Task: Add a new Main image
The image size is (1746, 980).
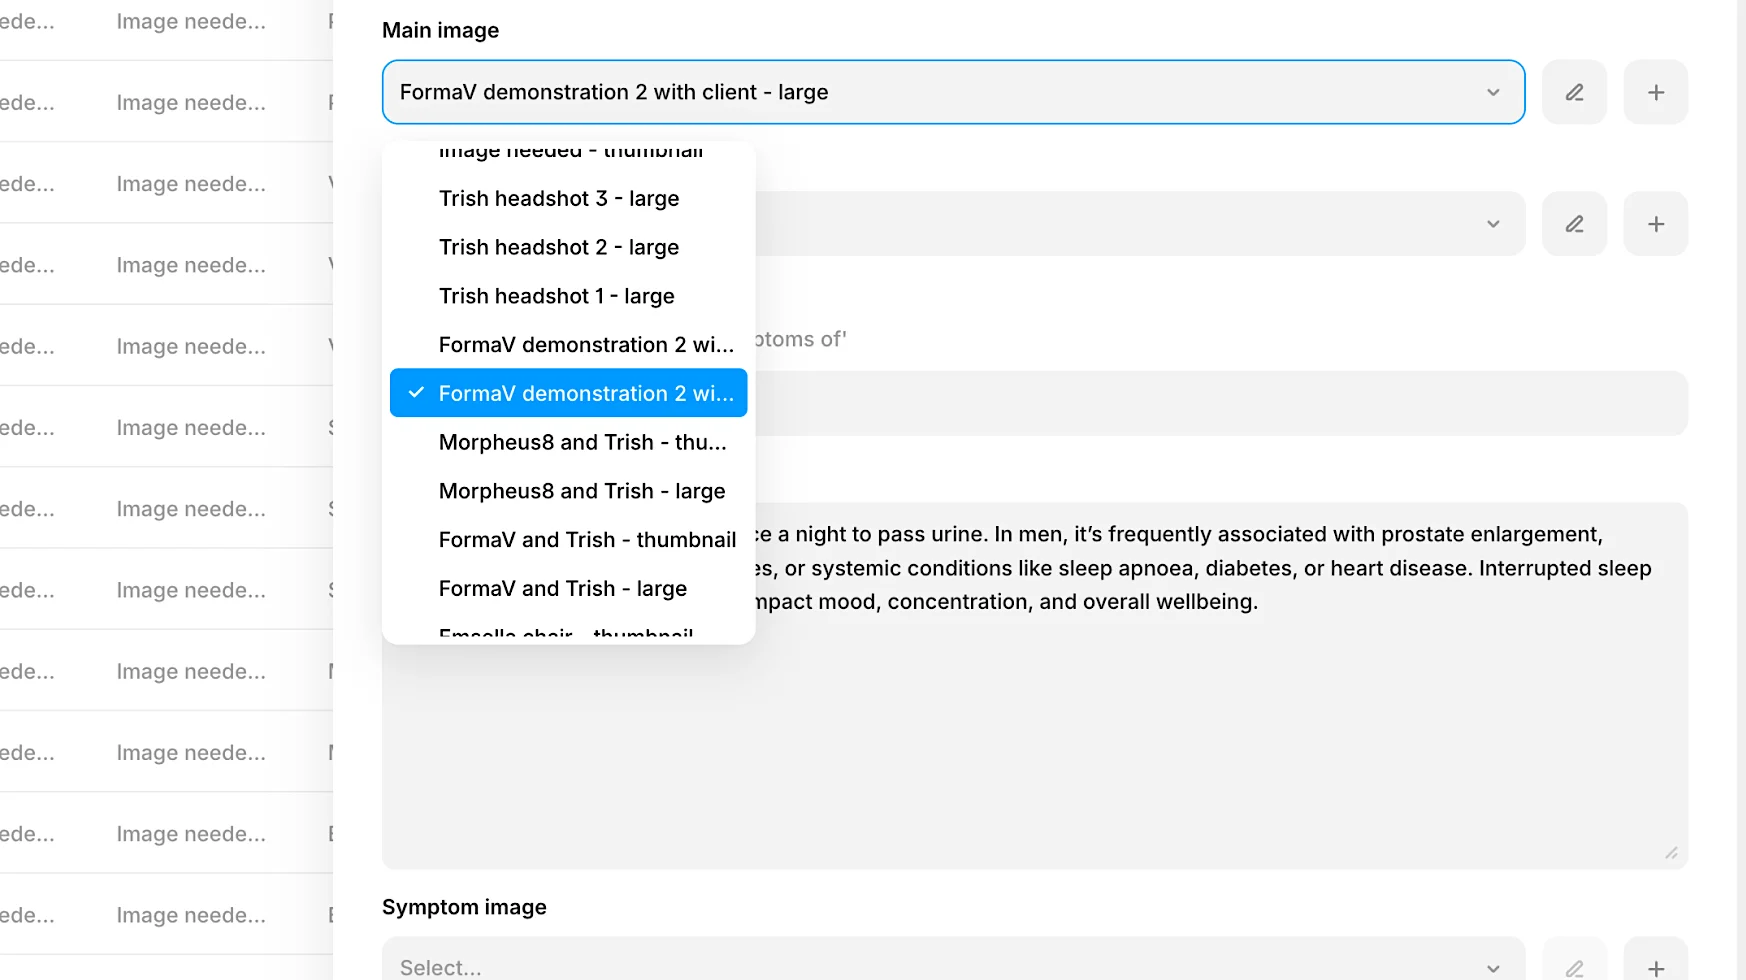Action: pos(1655,92)
